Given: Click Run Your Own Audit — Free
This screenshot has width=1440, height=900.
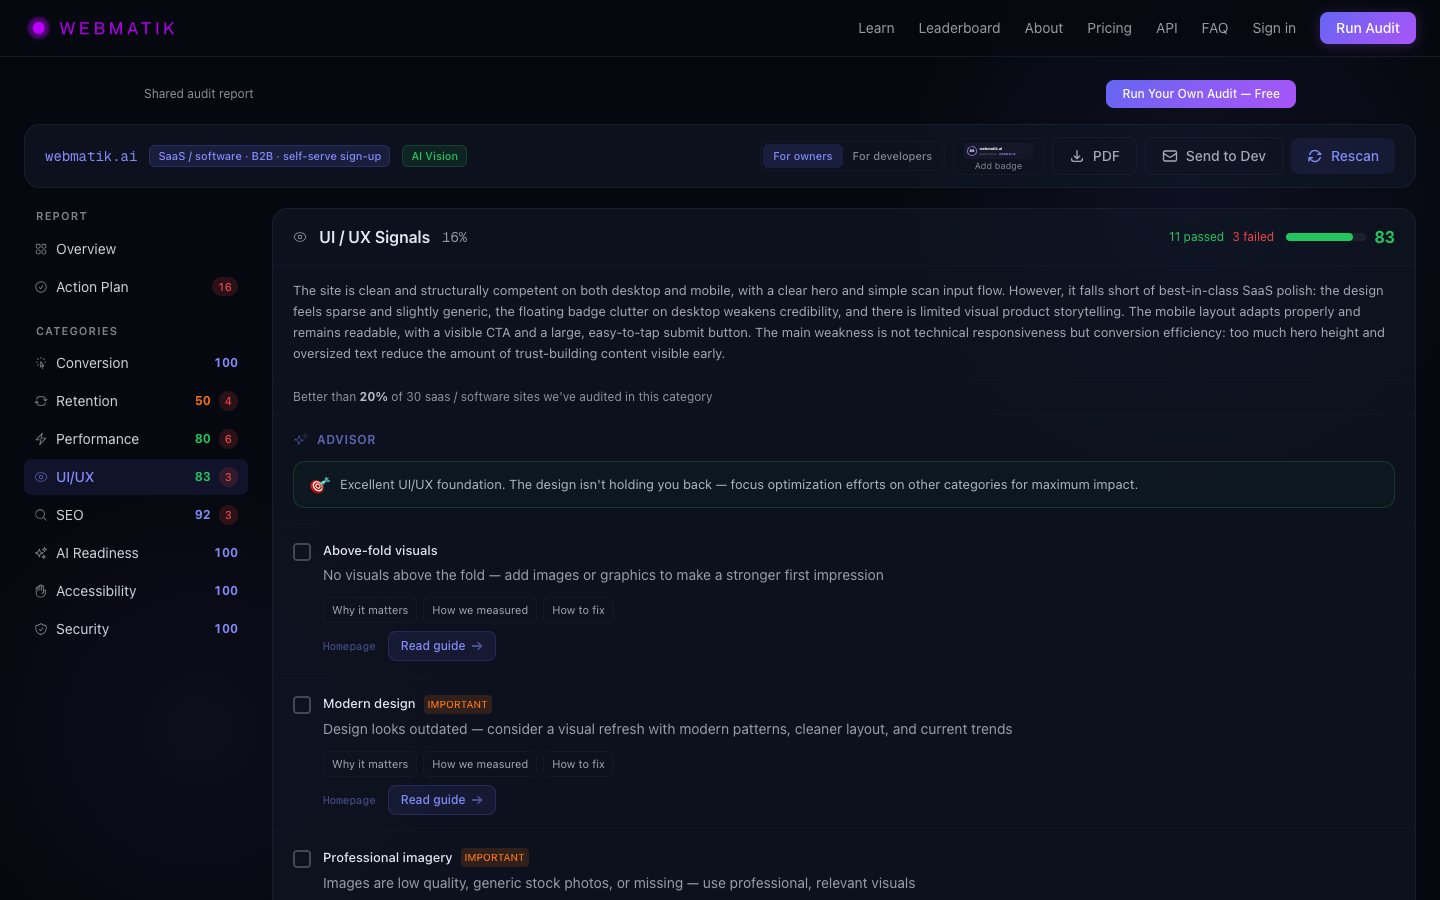Looking at the screenshot, I should point(1201,94).
